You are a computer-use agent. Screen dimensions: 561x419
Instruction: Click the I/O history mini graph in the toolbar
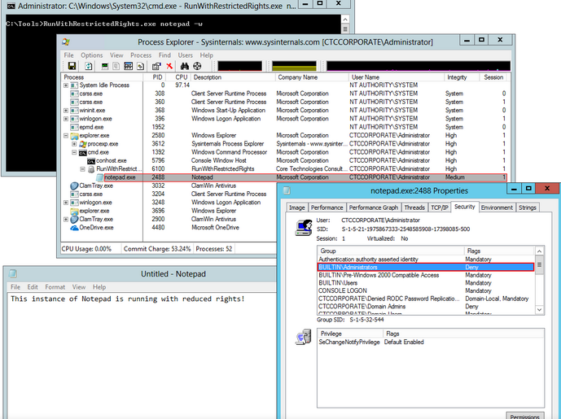point(418,66)
